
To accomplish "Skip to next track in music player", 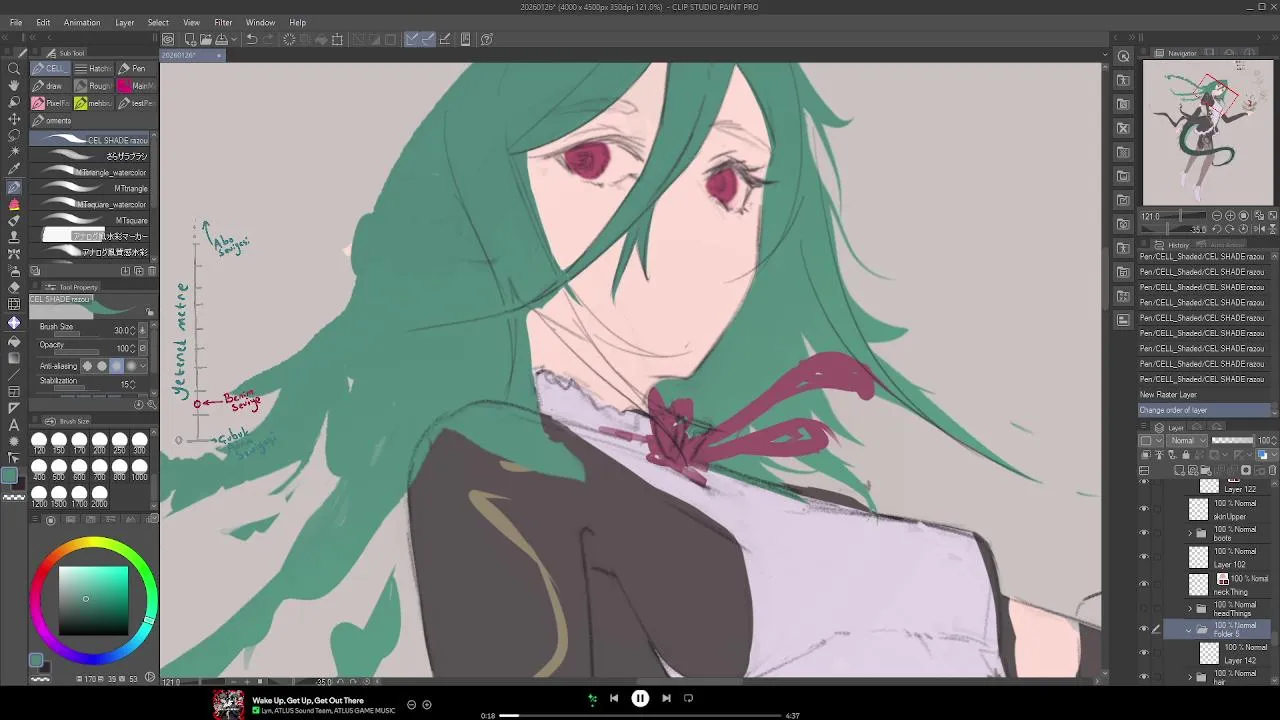I will (x=666, y=699).
